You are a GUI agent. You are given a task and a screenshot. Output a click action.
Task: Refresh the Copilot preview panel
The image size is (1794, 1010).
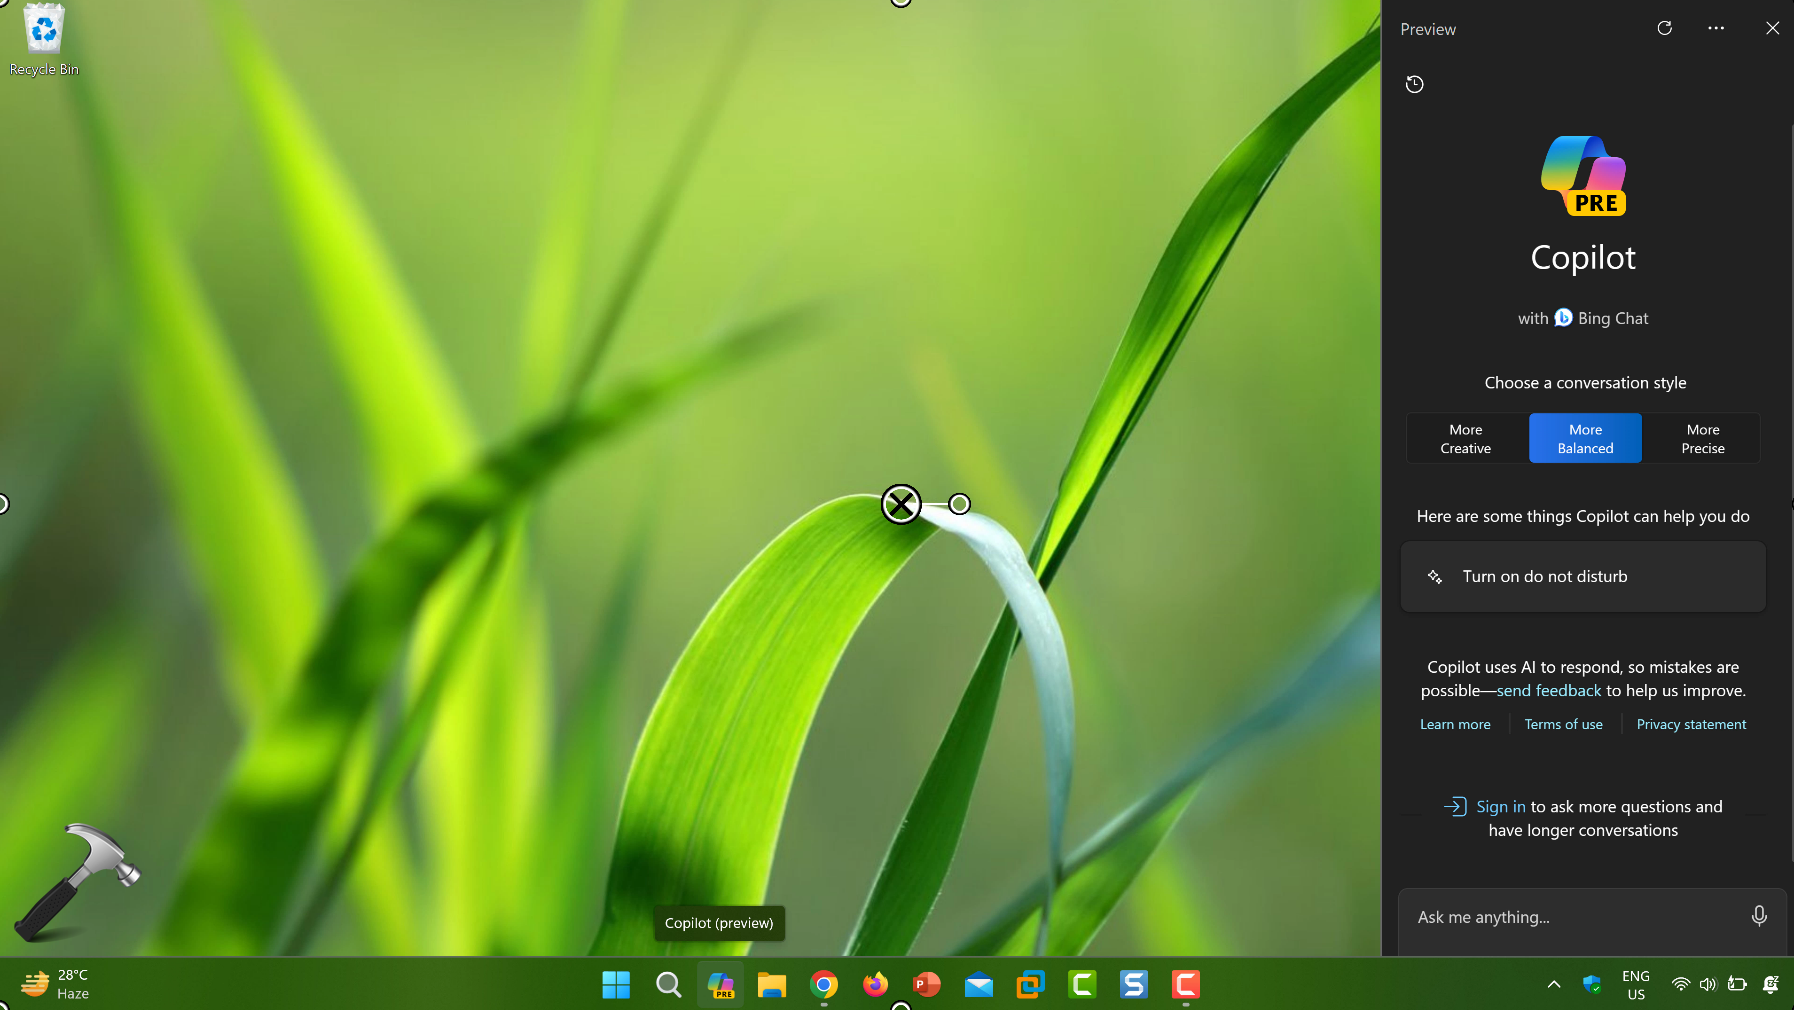pyautogui.click(x=1664, y=28)
